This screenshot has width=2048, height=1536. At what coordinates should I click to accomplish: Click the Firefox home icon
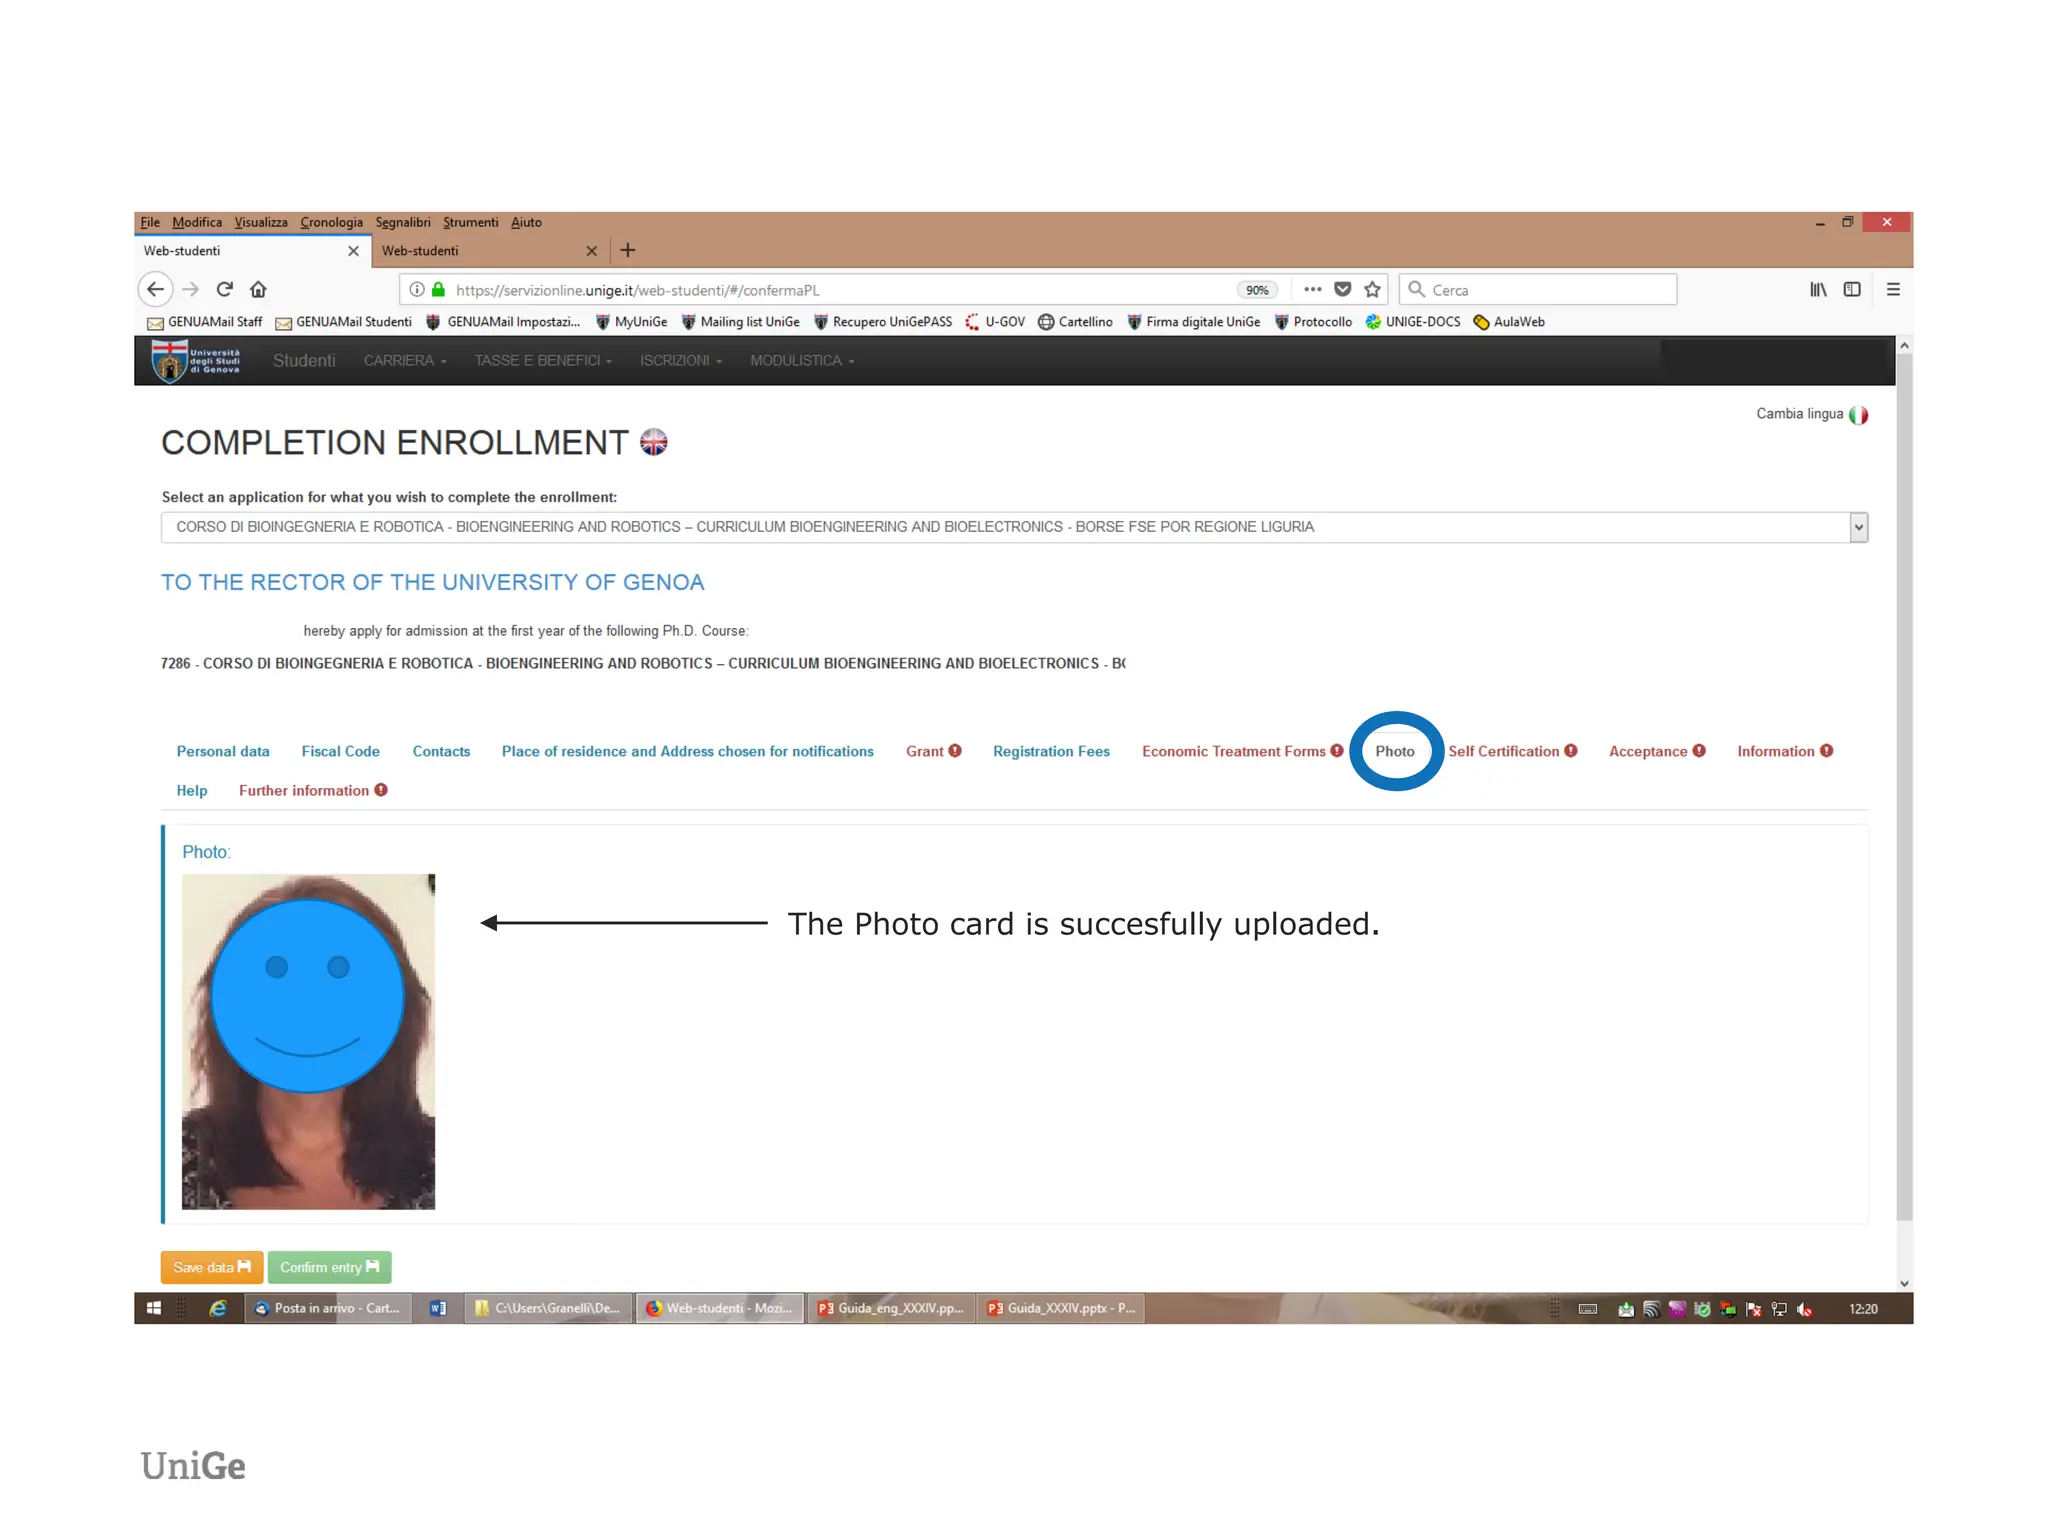click(x=258, y=289)
